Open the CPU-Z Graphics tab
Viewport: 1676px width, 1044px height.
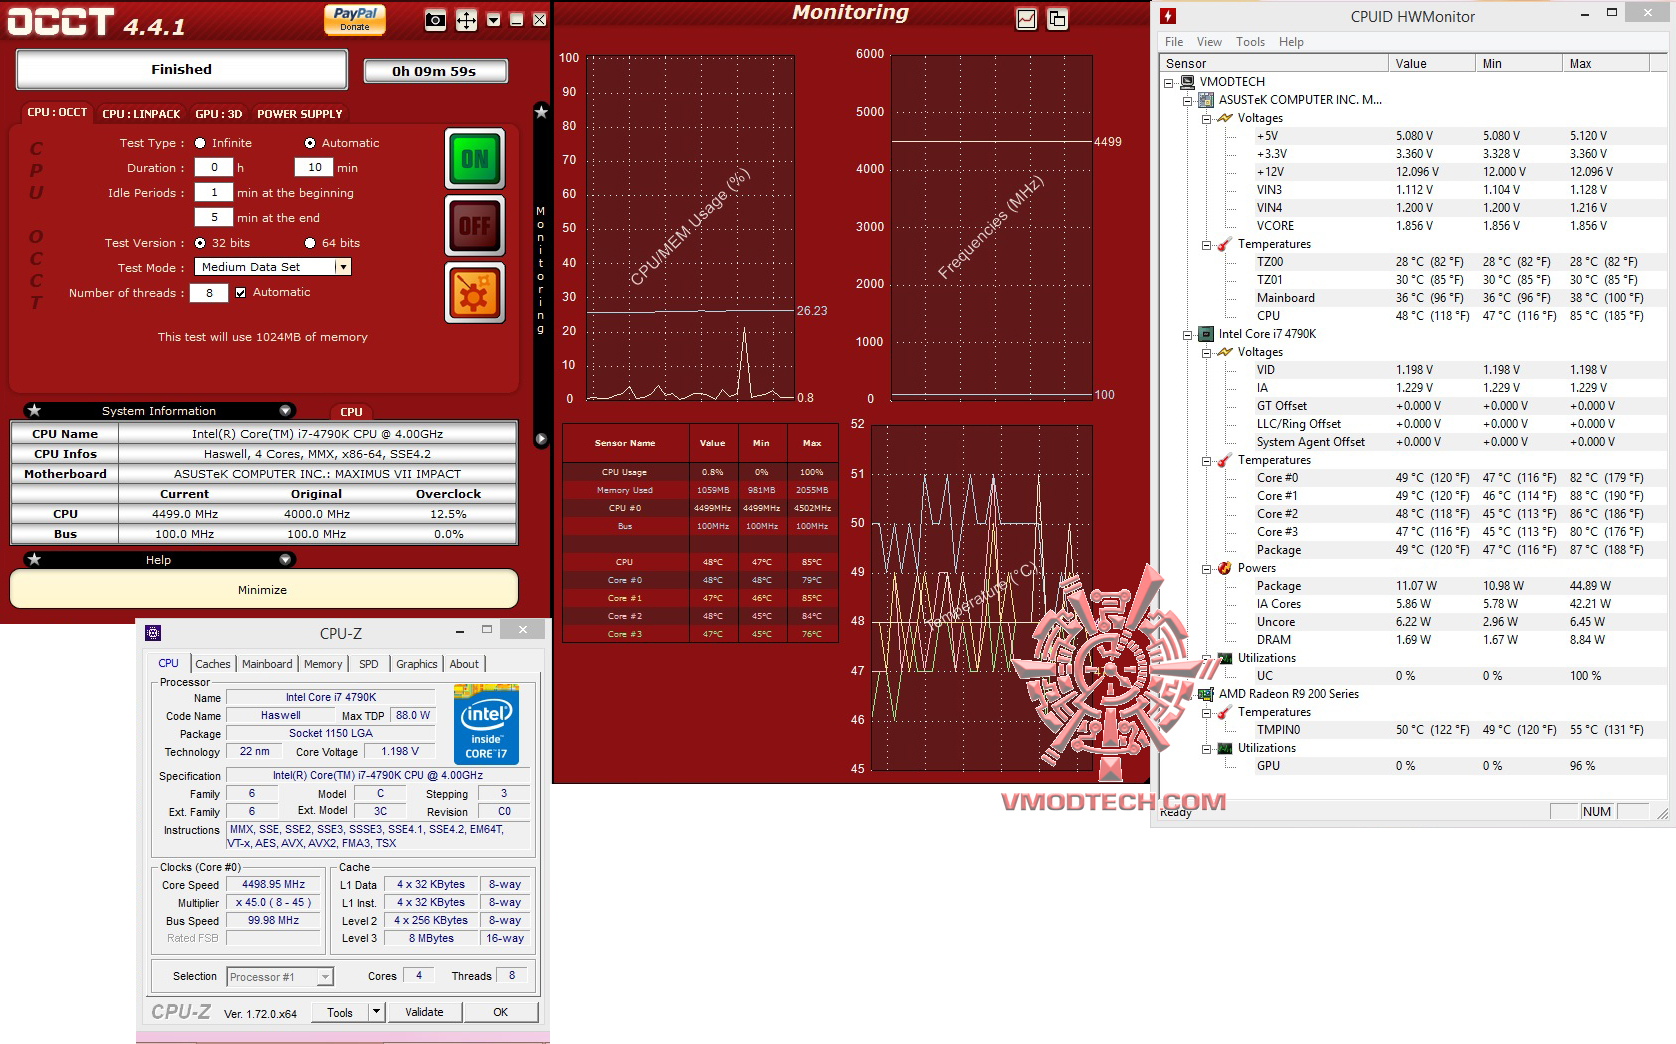(417, 664)
